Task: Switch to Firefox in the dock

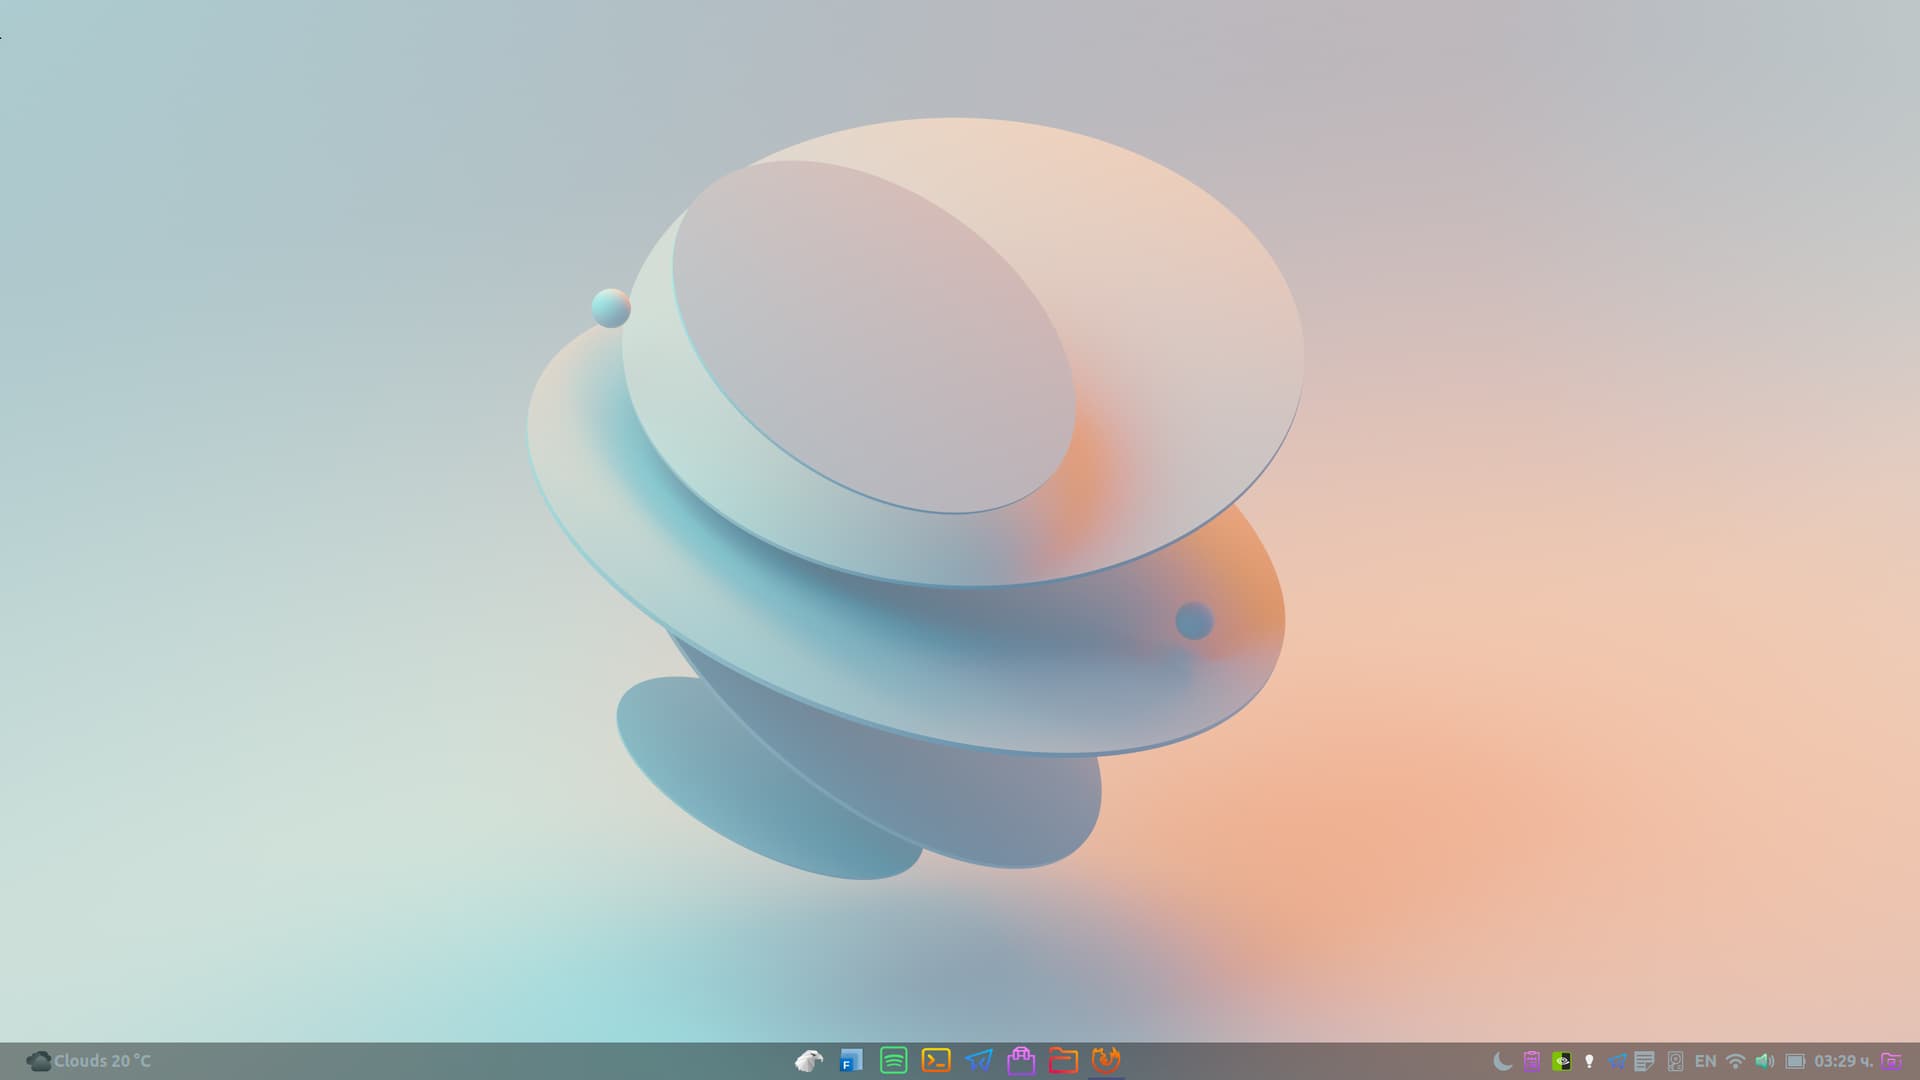Action: tap(1106, 1060)
